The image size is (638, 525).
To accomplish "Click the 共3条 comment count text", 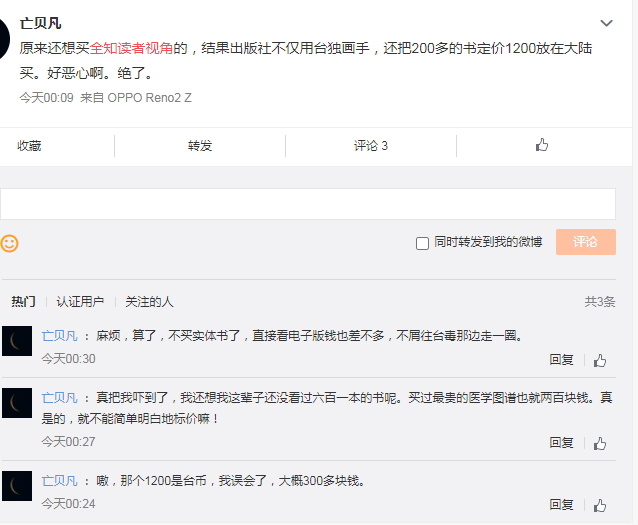I will (600, 302).
